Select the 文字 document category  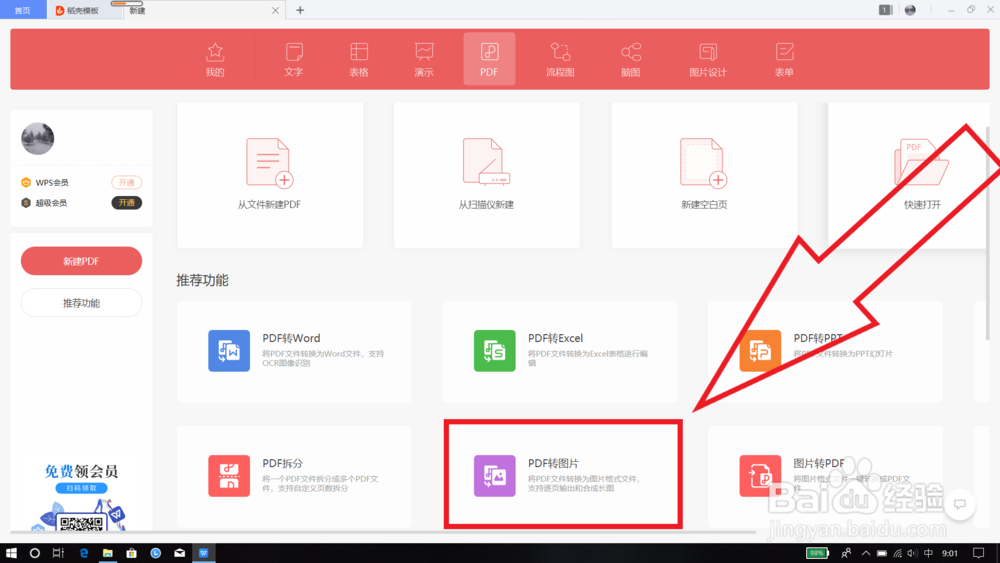pyautogui.click(x=293, y=59)
